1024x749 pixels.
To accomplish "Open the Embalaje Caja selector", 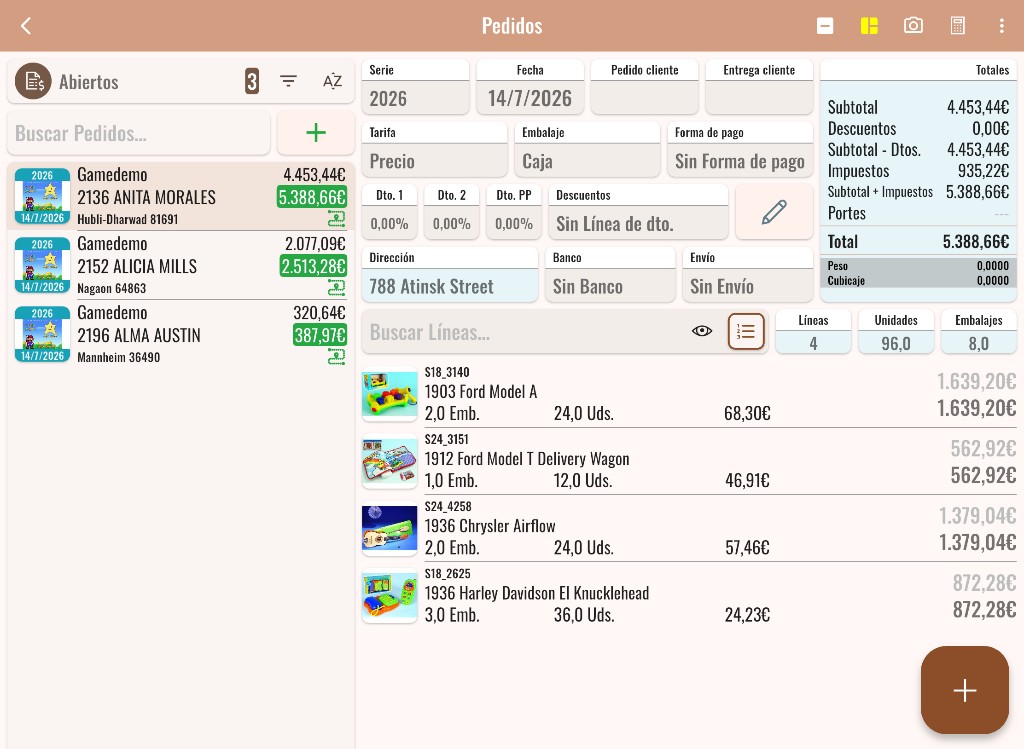I will pyautogui.click(x=588, y=150).
